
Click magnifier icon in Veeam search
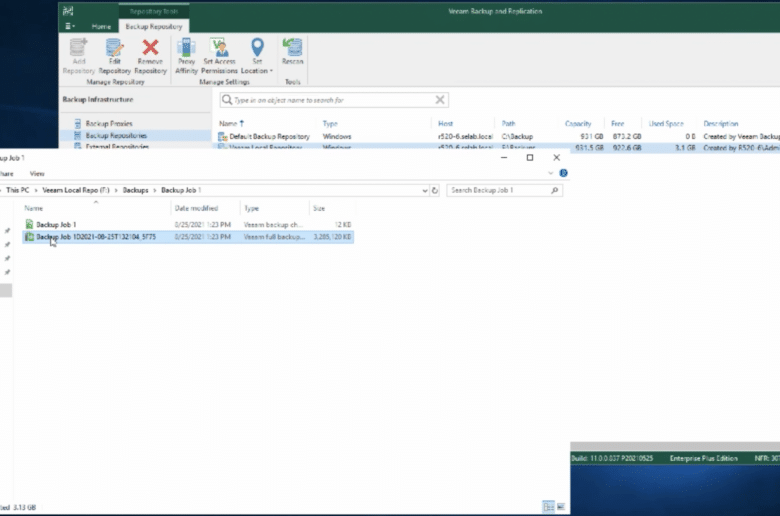(227, 100)
